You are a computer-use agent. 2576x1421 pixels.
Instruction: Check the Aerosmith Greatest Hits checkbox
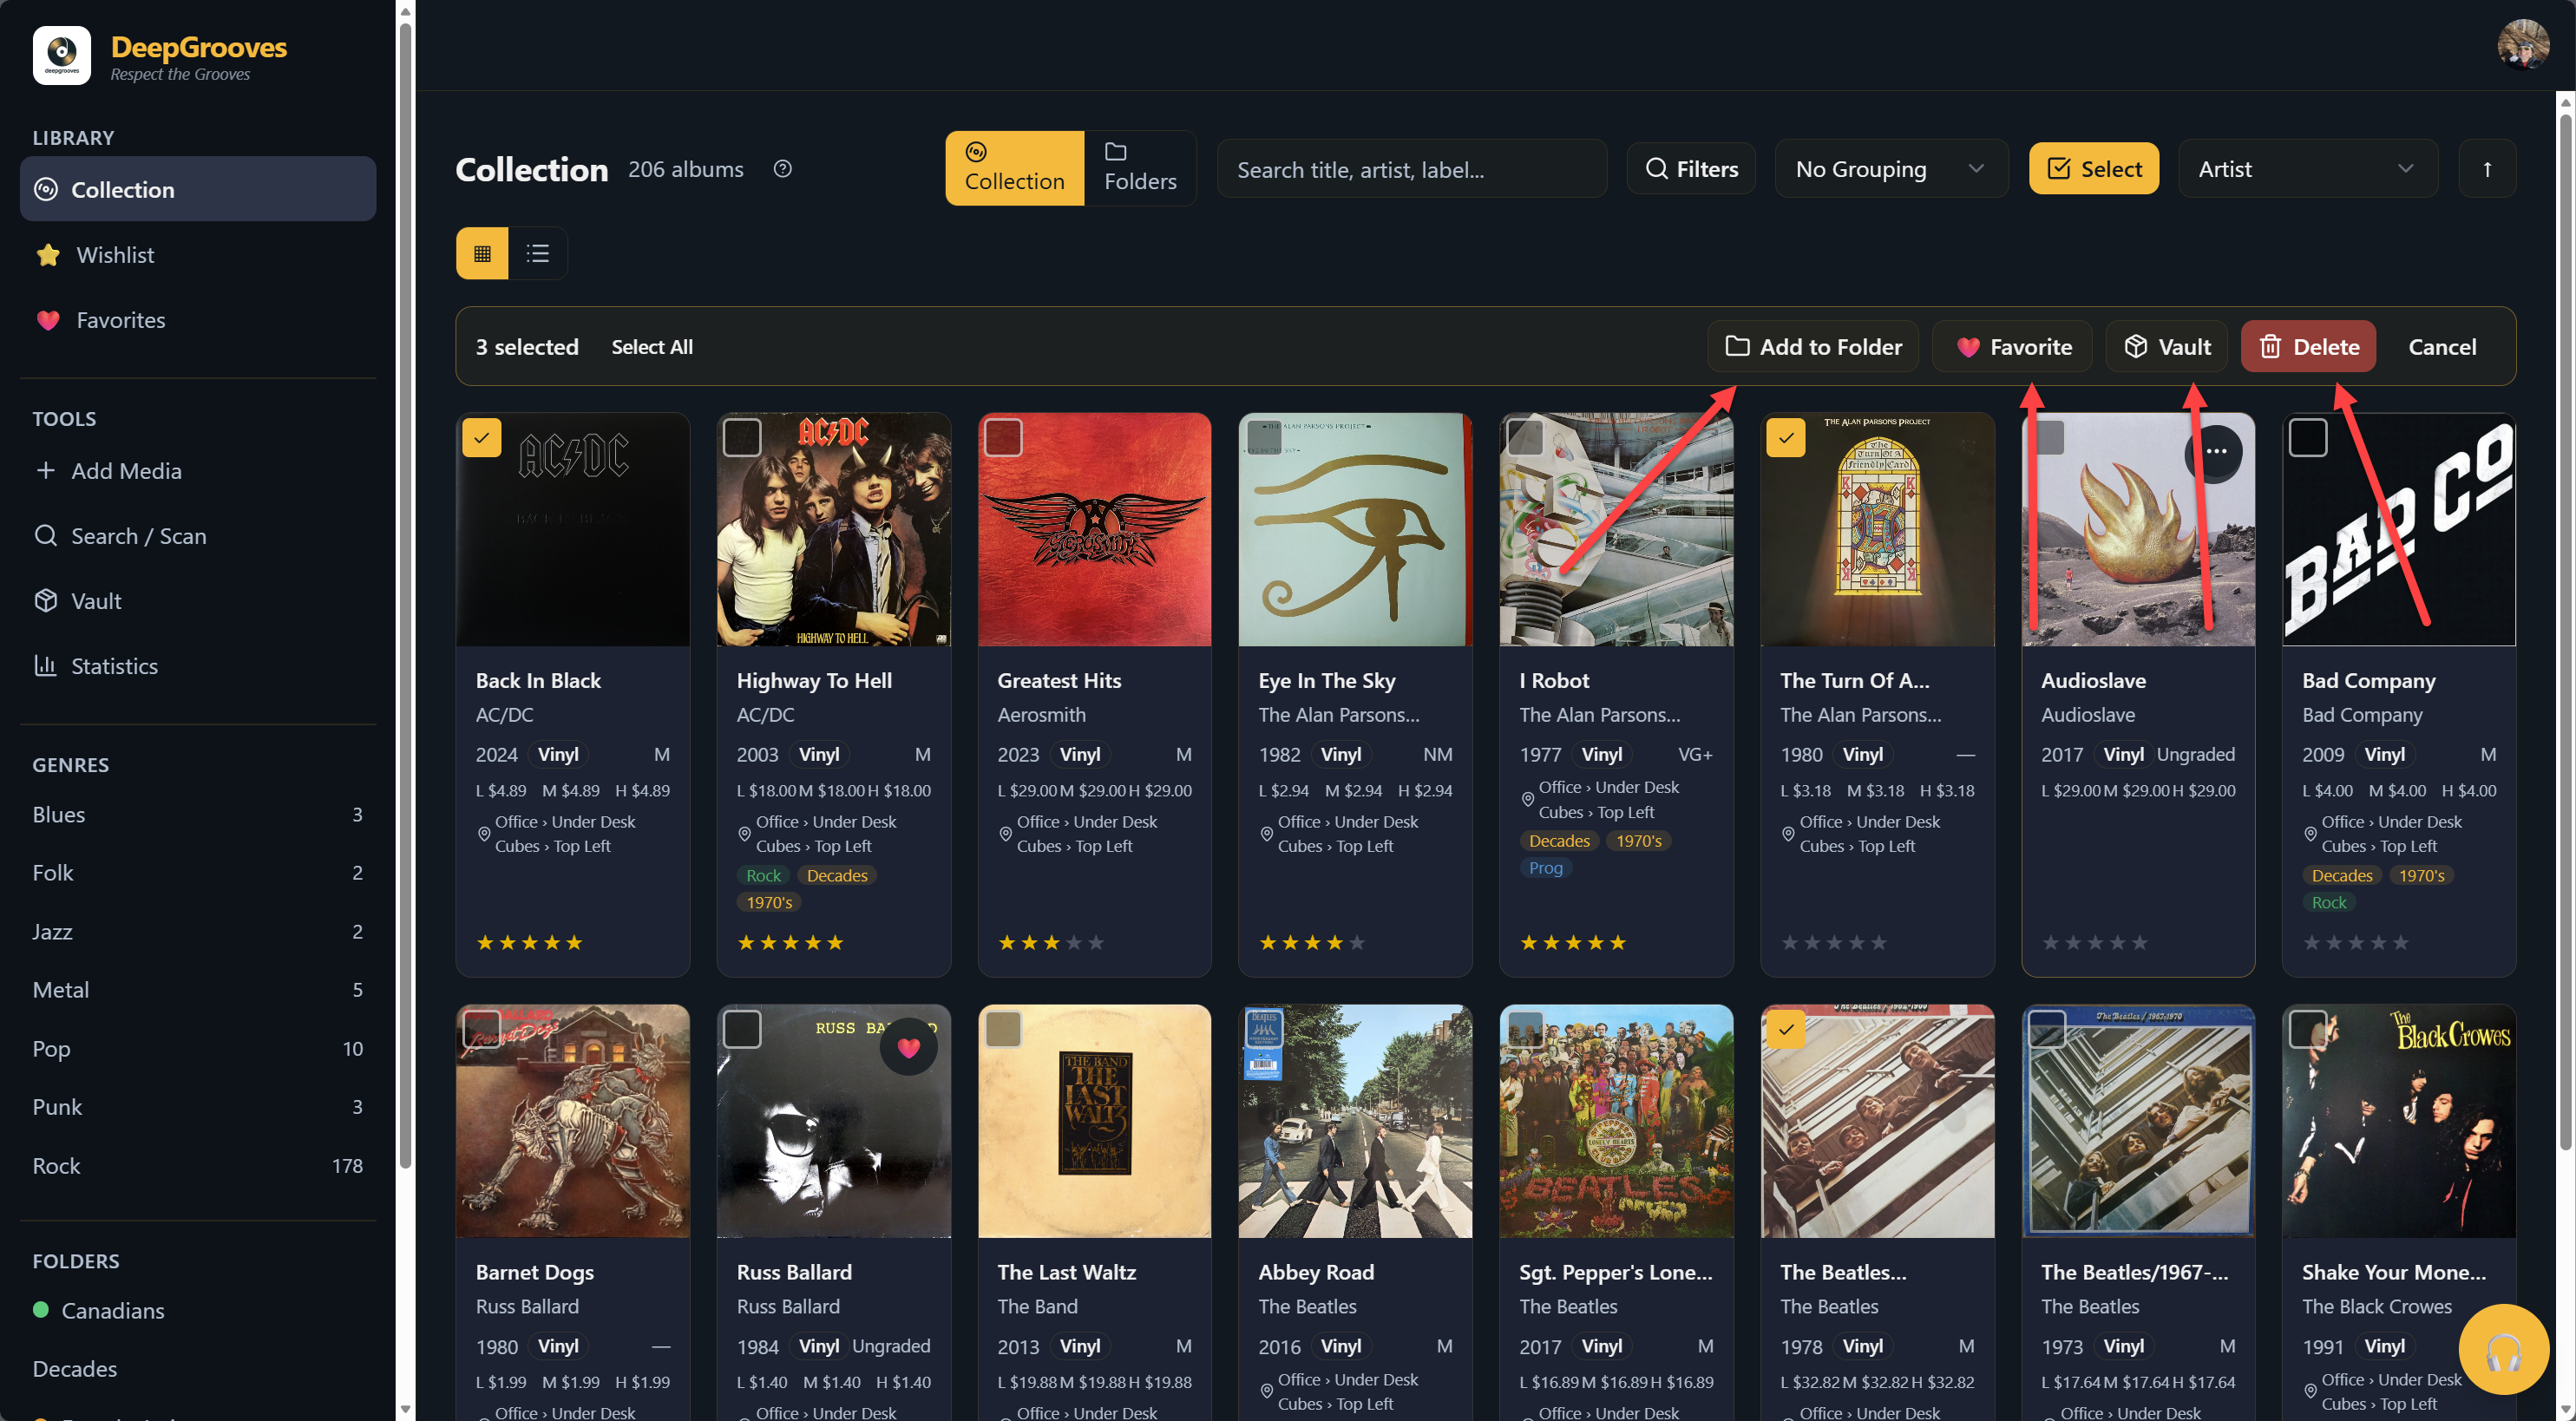1003,437
